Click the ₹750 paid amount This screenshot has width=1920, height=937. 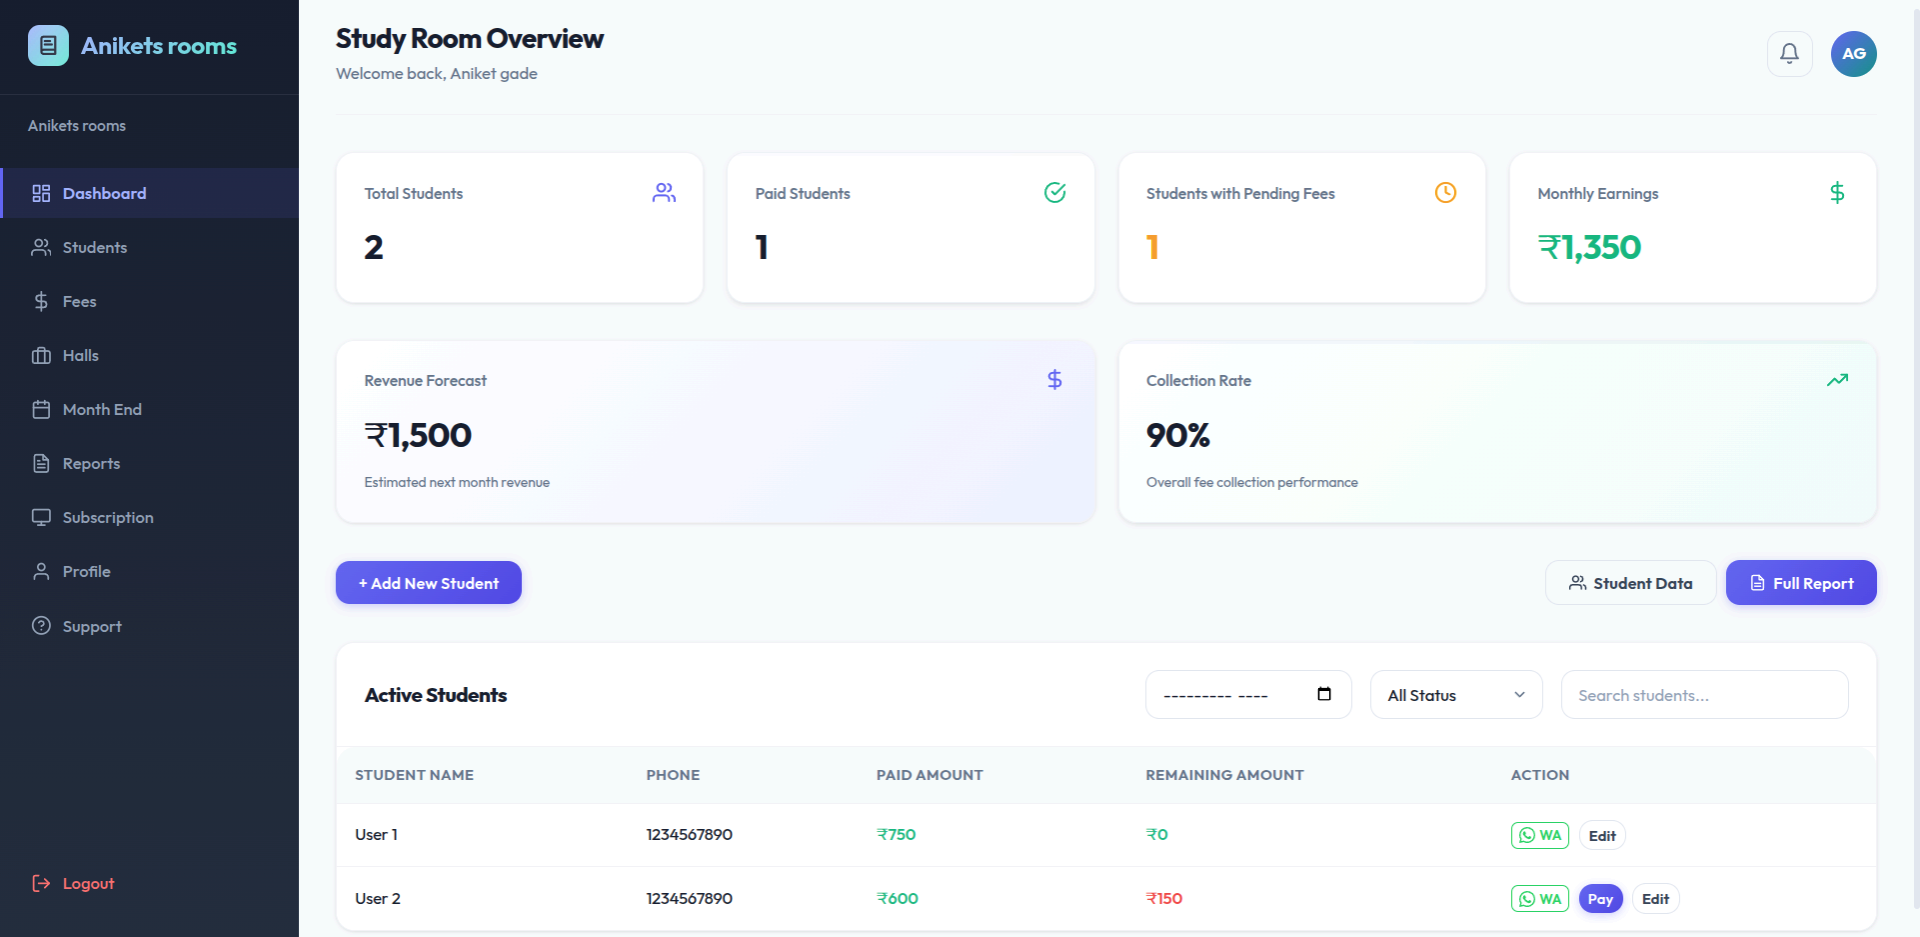click(896, 835)
